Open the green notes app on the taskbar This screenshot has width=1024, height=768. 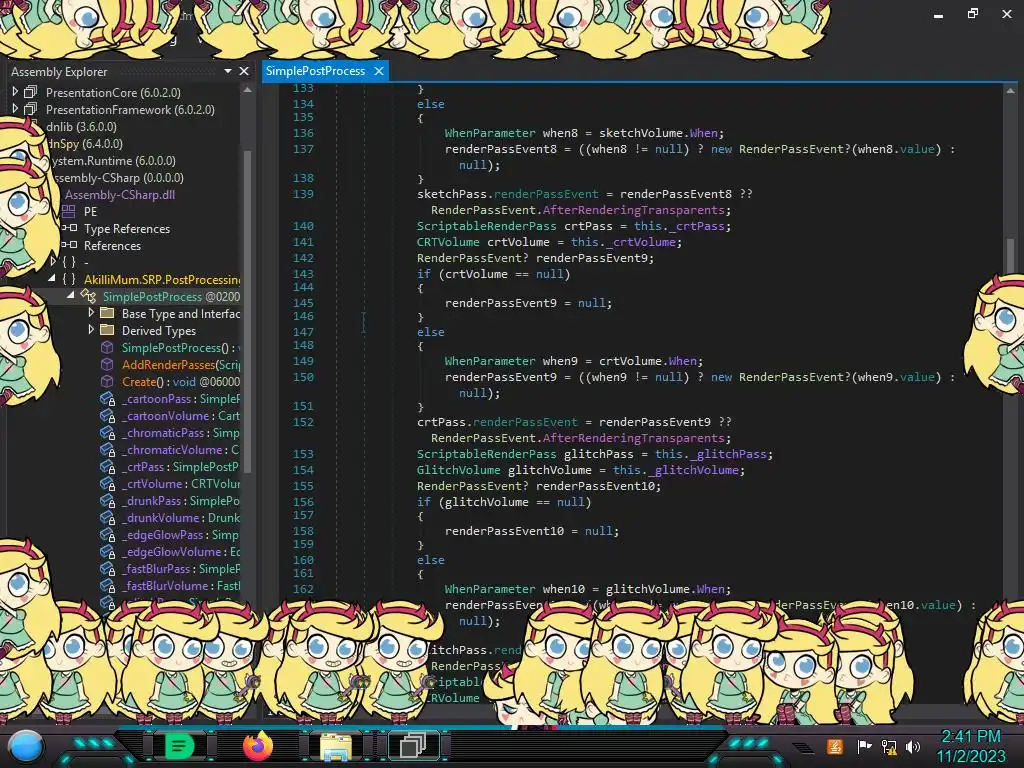pyautogui.click(x=179, y=746)
